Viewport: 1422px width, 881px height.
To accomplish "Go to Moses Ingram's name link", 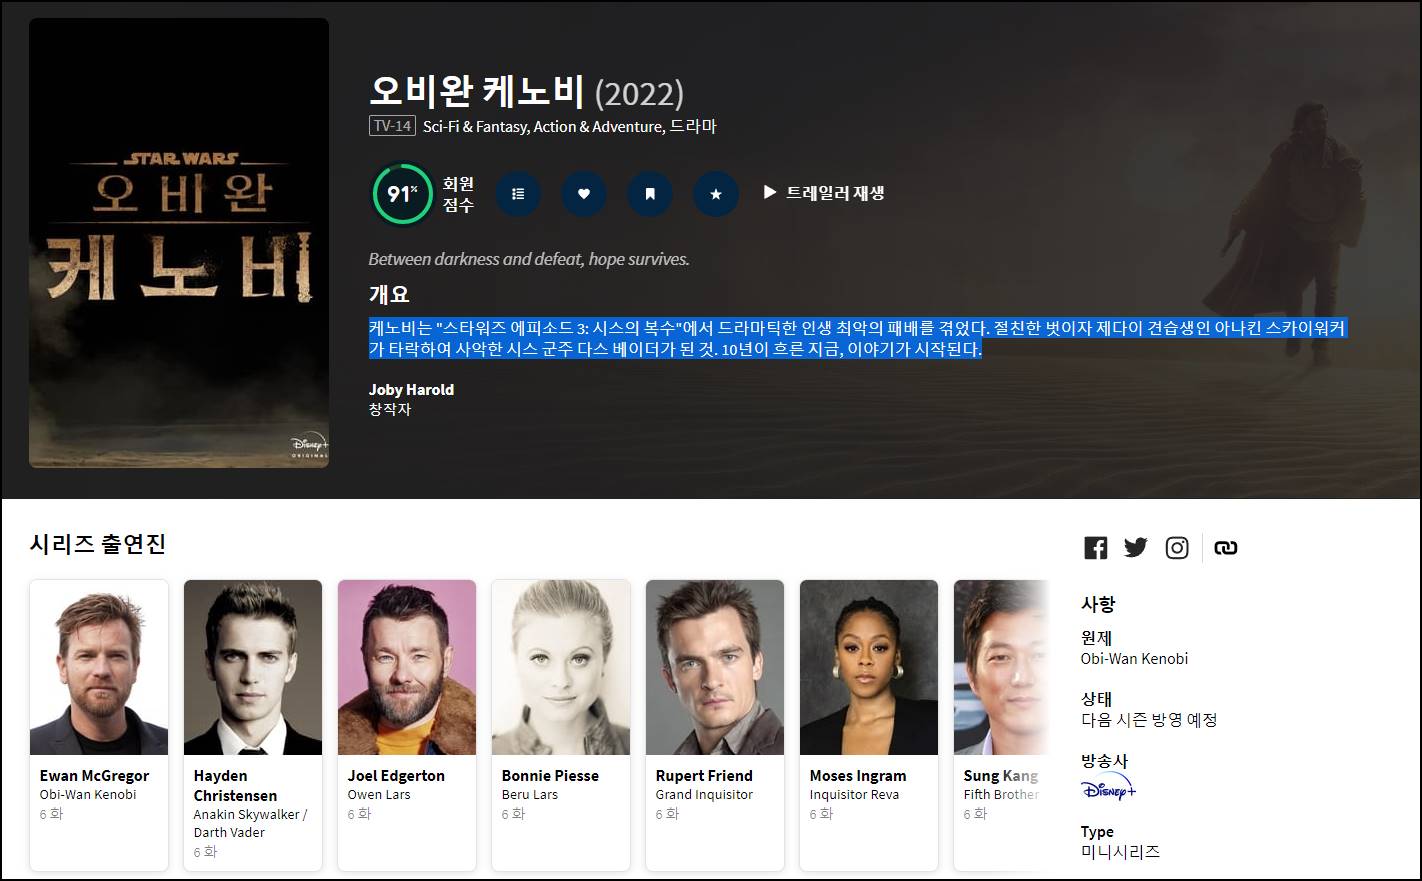I will tap(858, 776).
